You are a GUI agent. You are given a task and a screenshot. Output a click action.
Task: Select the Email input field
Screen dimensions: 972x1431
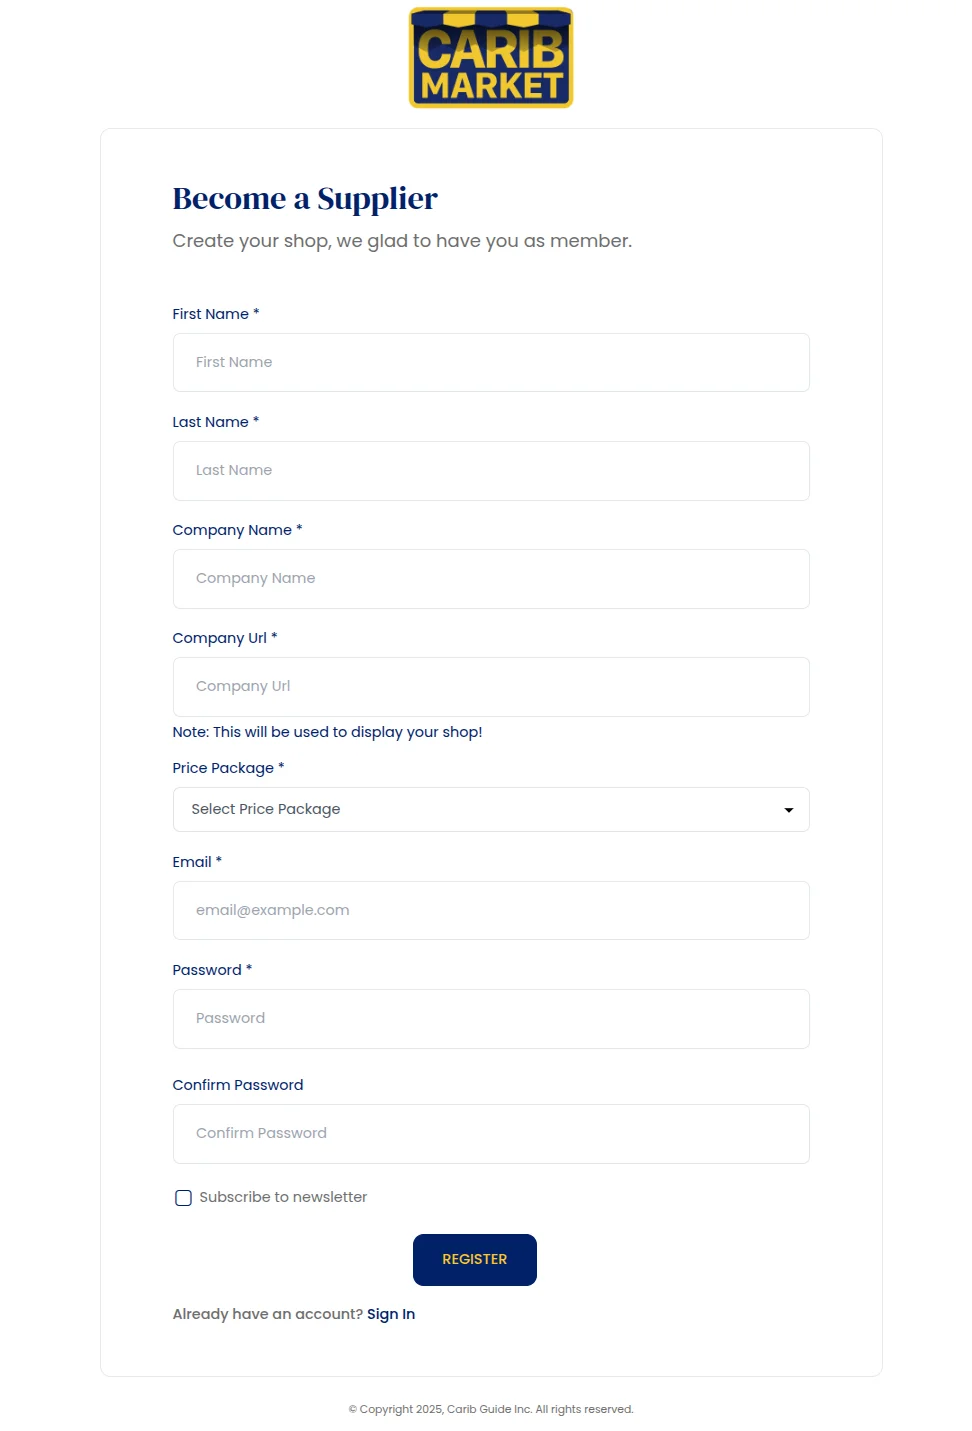click(x=491, y=910)
